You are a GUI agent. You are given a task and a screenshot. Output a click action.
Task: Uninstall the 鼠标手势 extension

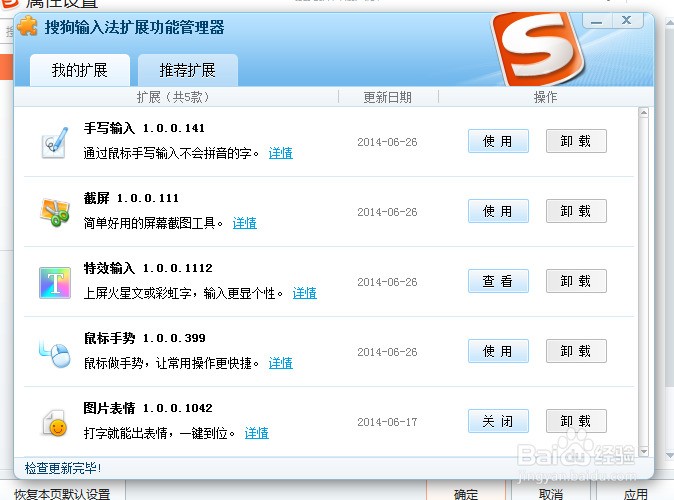point(576,351)
